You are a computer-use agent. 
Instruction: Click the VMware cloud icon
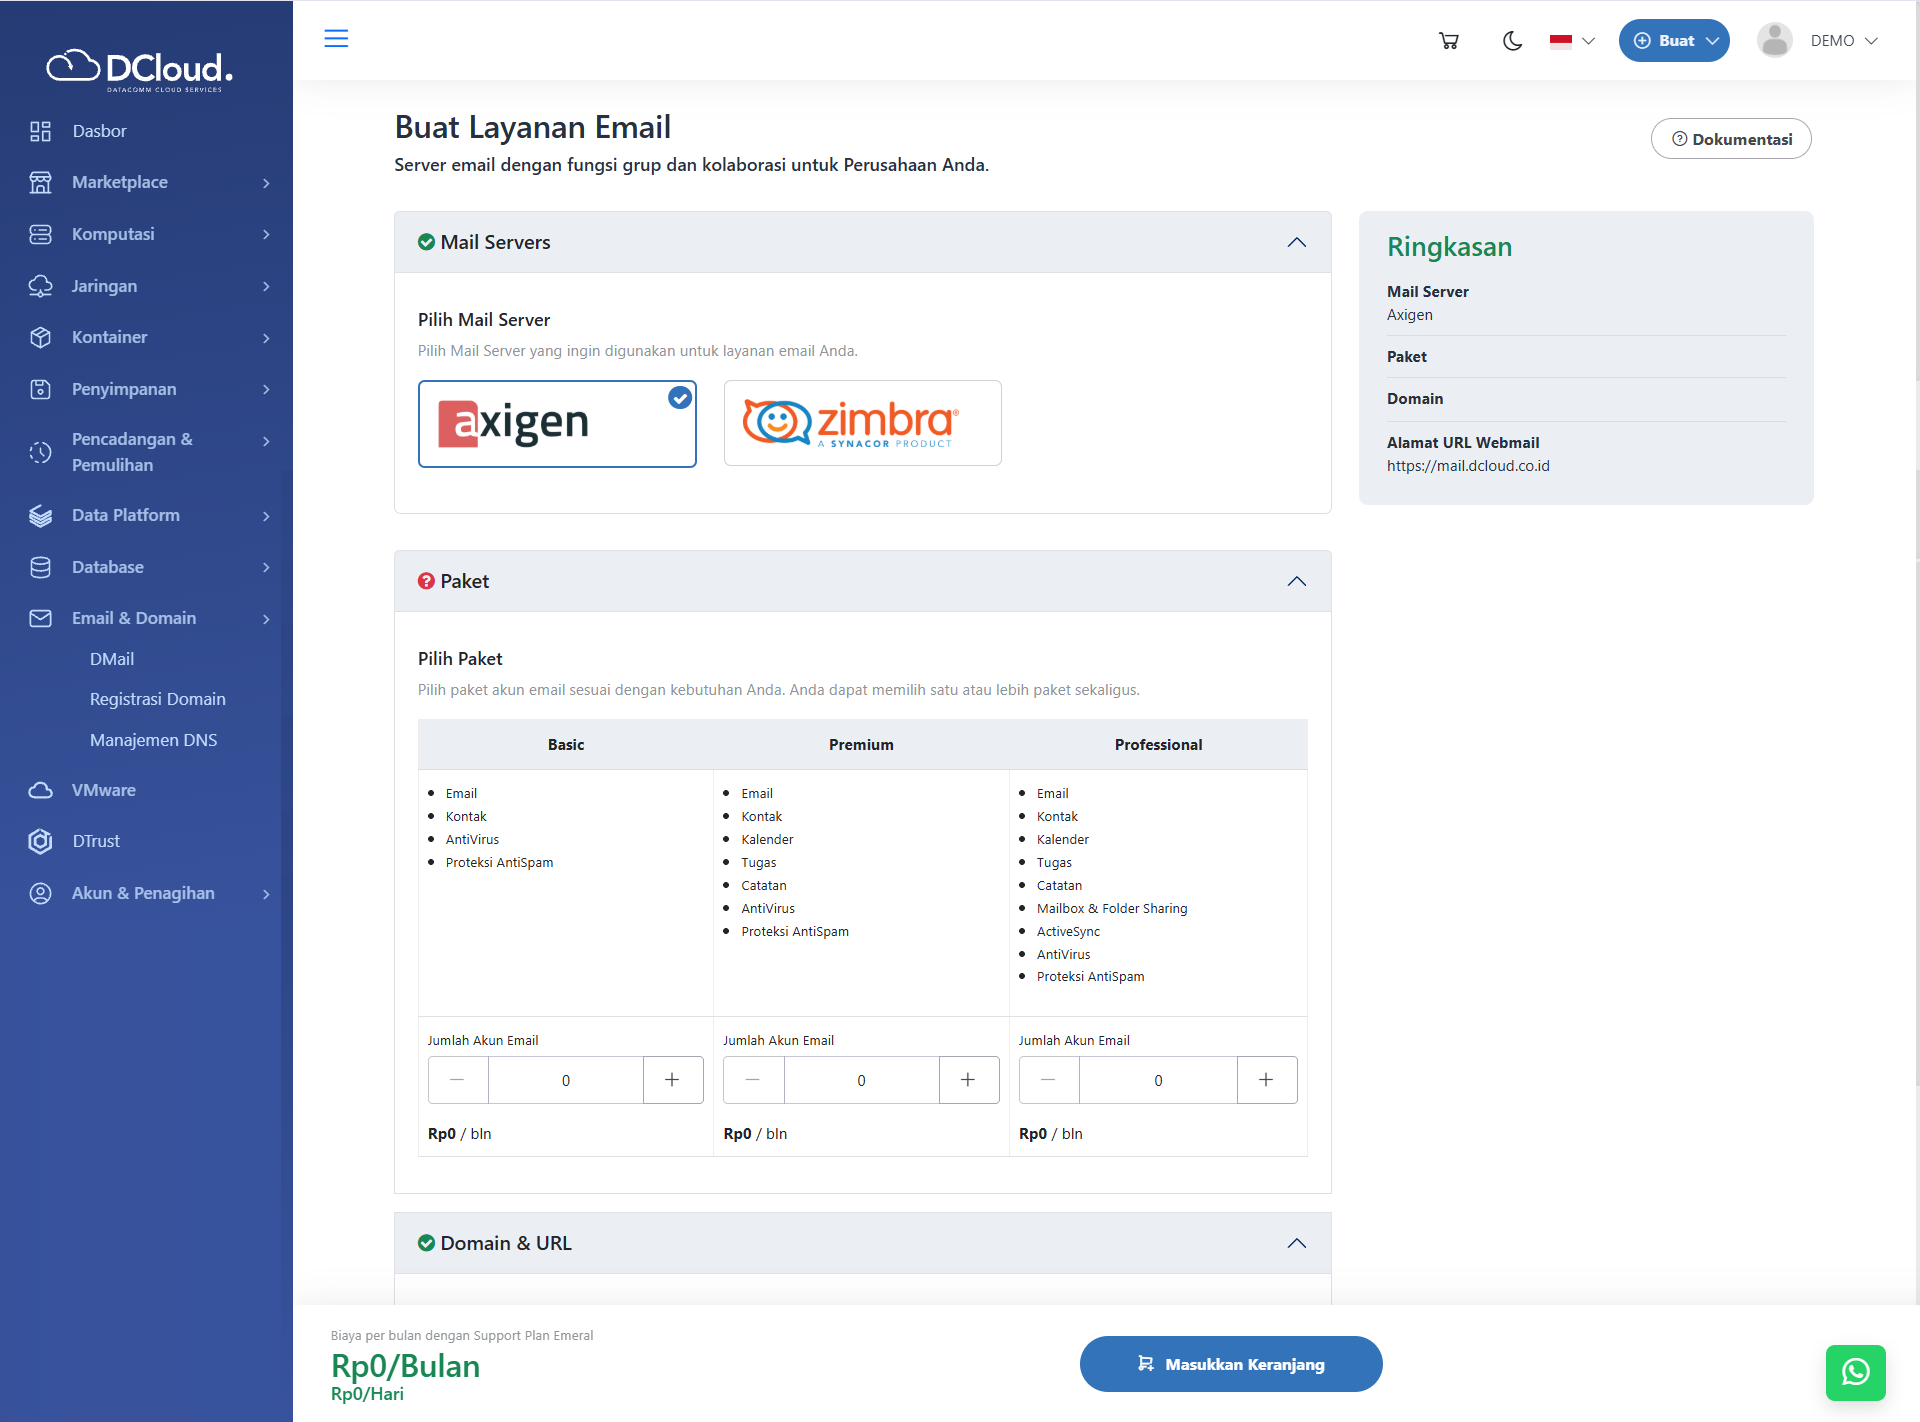40,790
